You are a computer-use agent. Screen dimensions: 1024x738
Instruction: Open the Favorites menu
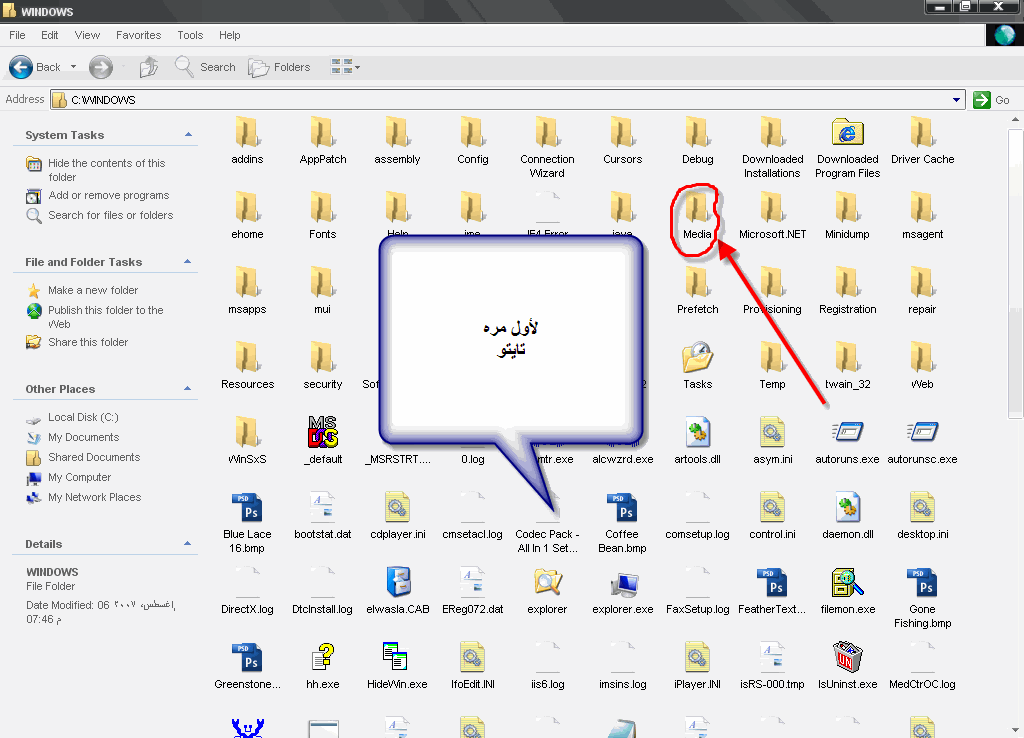[138, 35]
